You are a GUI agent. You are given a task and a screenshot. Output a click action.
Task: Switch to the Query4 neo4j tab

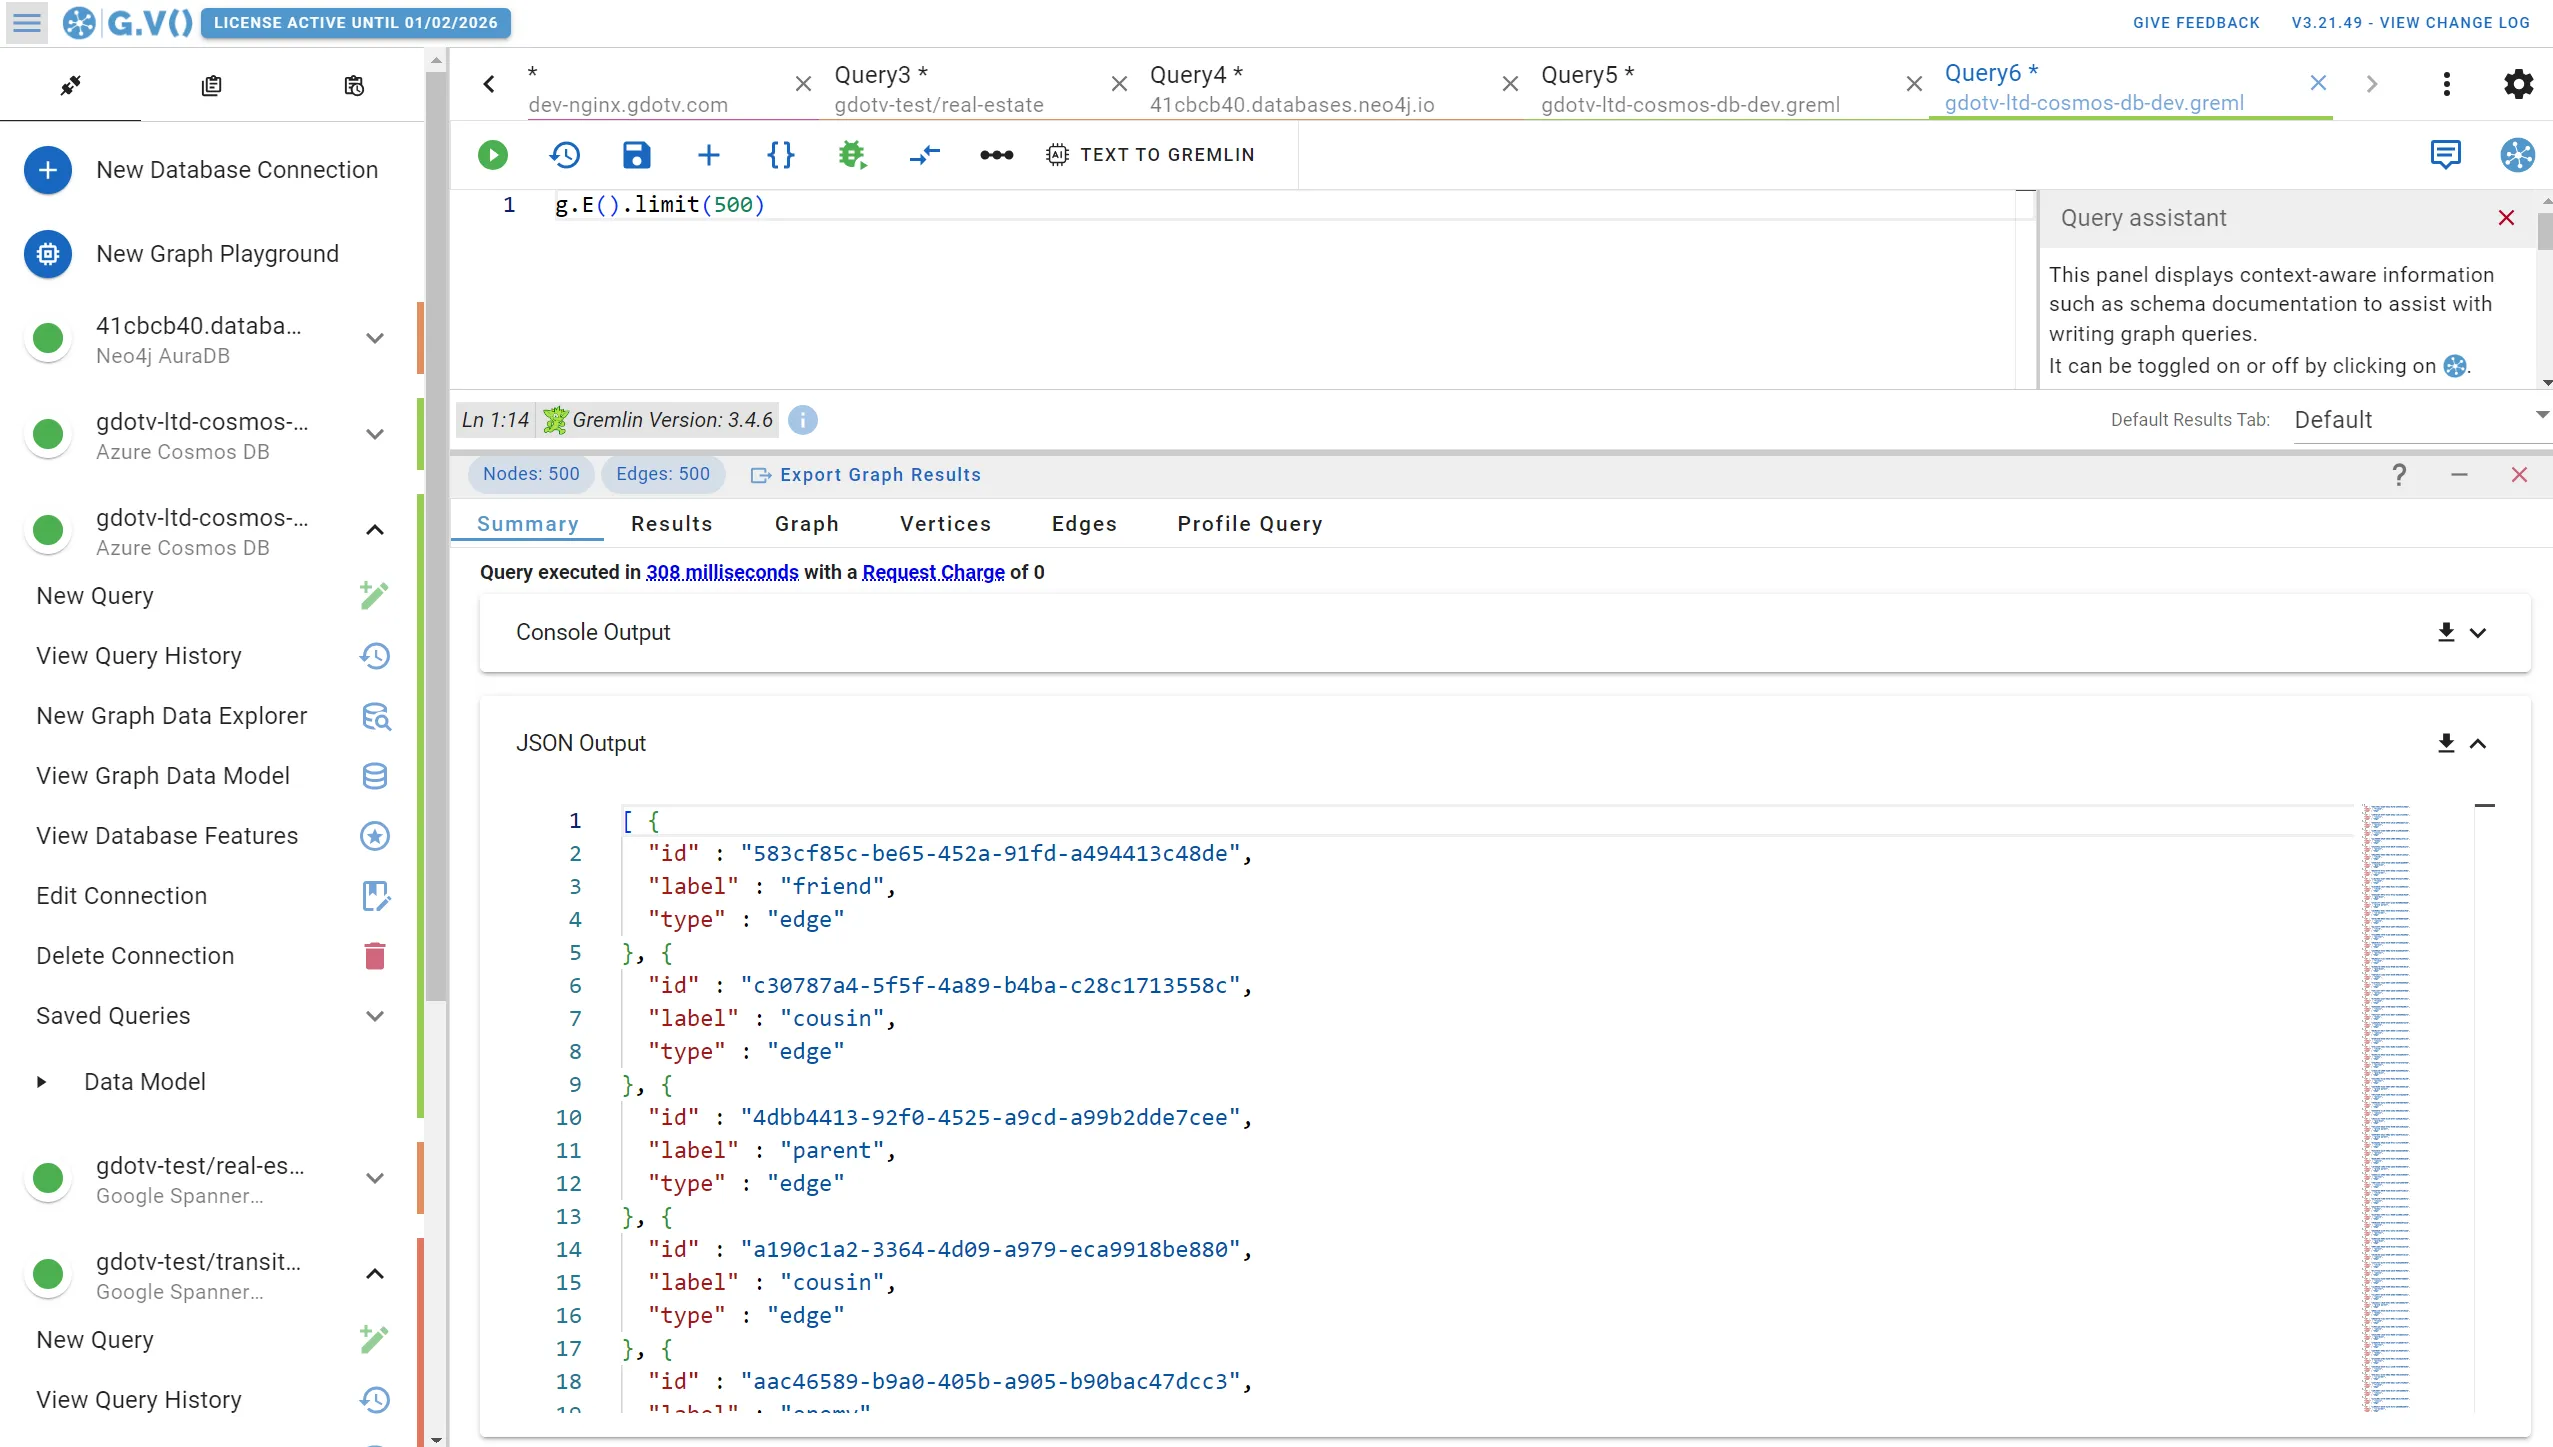tap(1292, 89)
